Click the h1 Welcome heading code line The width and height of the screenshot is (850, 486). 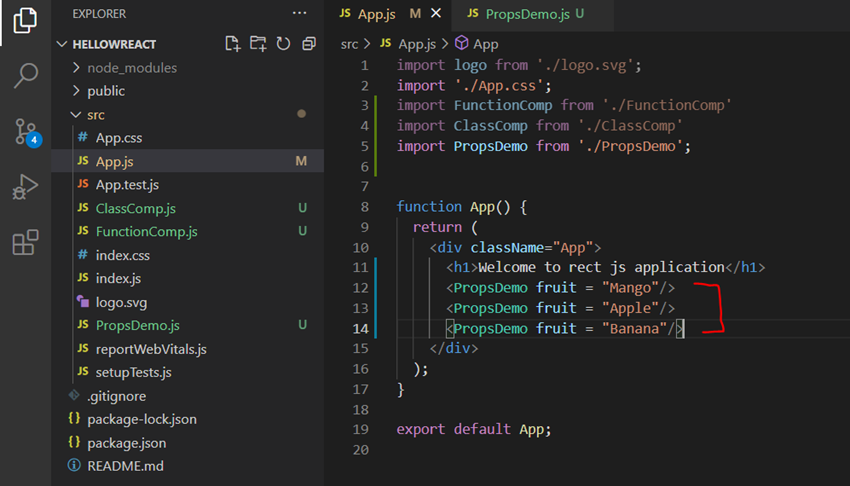point(606,268)
